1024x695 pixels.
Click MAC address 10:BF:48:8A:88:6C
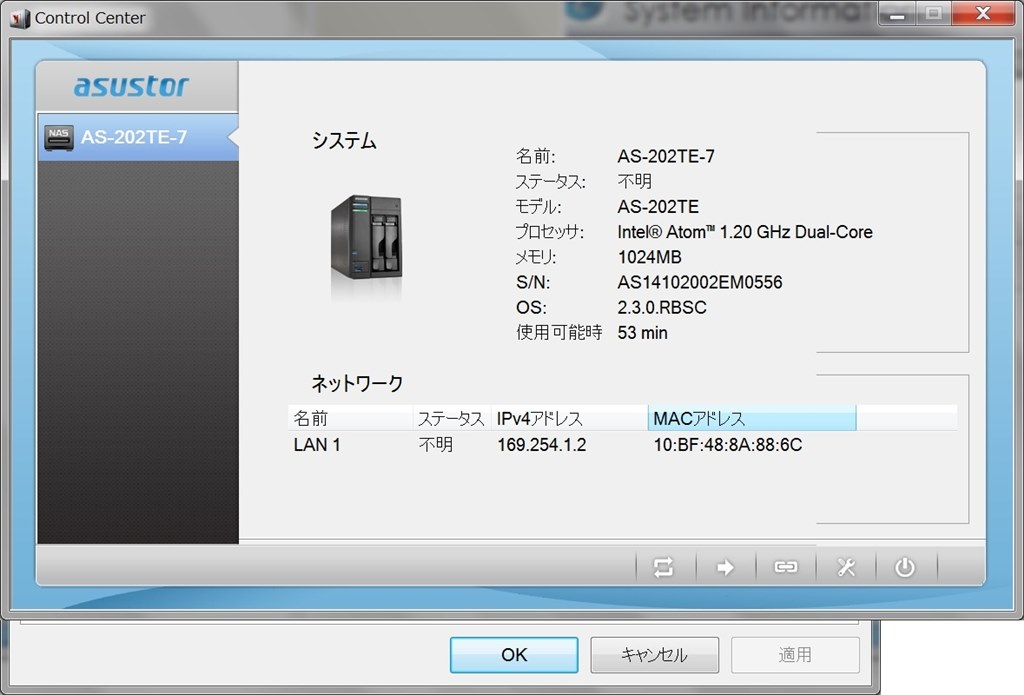[x=728, y=445]
